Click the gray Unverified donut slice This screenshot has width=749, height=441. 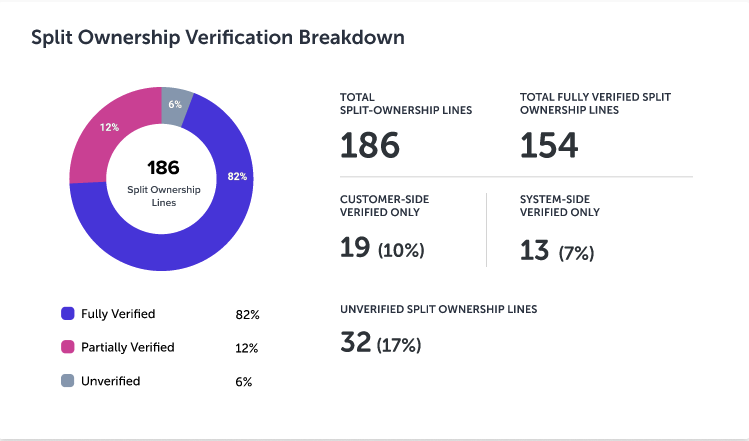coord(174,104)
